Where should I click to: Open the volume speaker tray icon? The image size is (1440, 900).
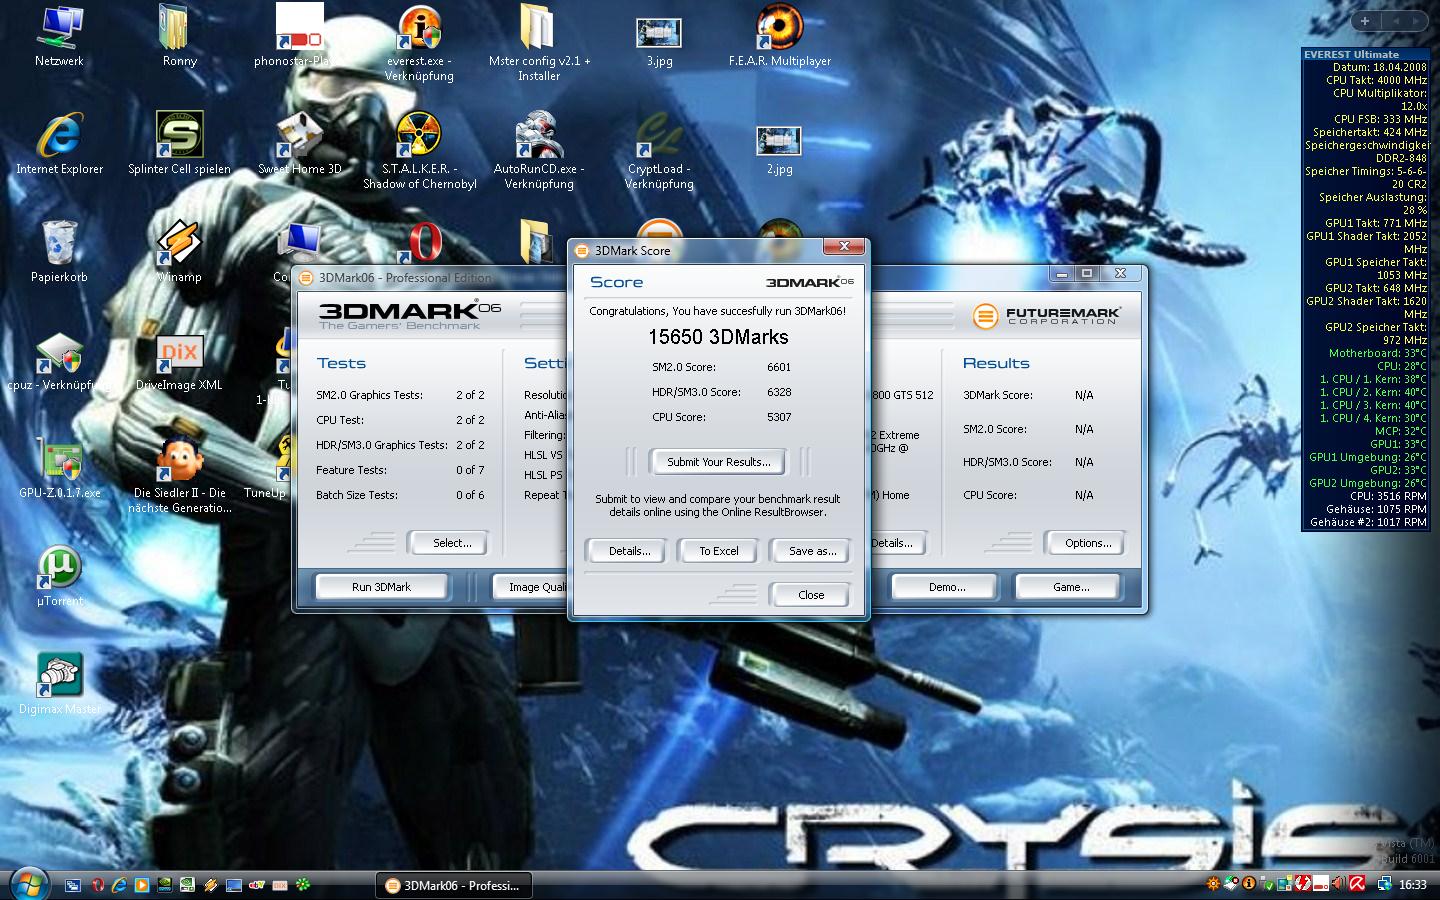tap(1338, 884)
